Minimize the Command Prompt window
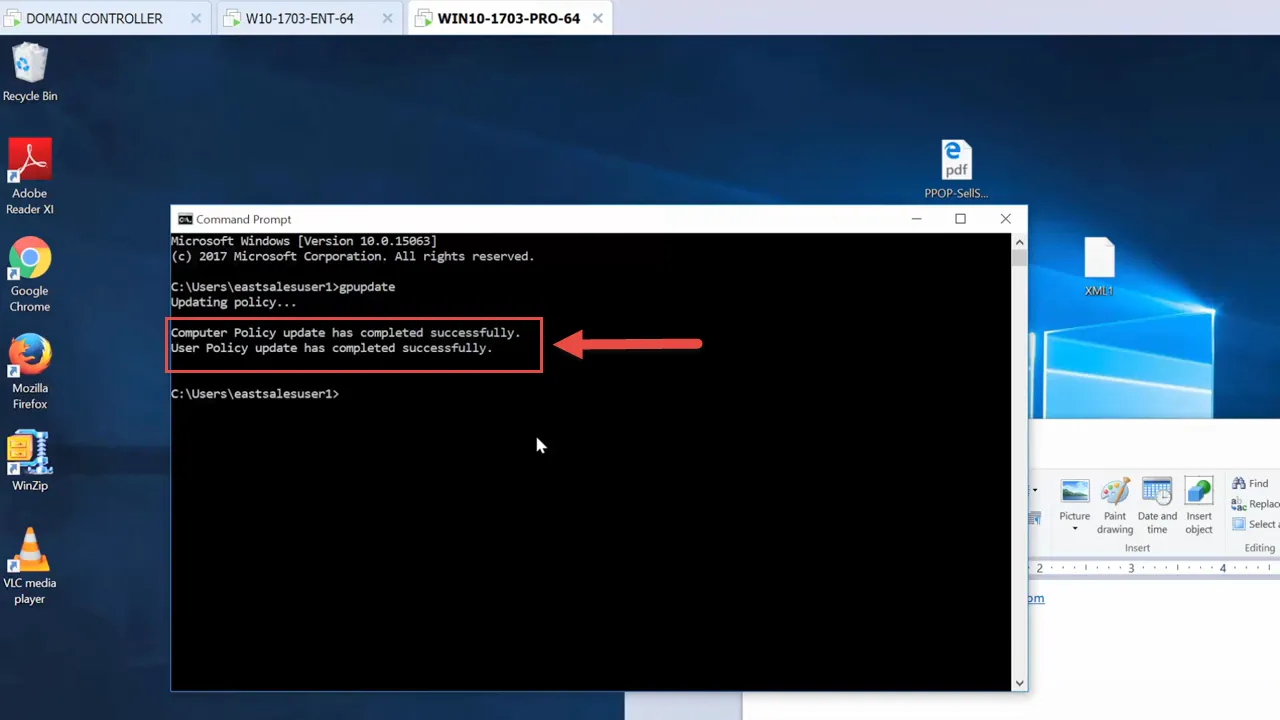 (x=916, y=219)
